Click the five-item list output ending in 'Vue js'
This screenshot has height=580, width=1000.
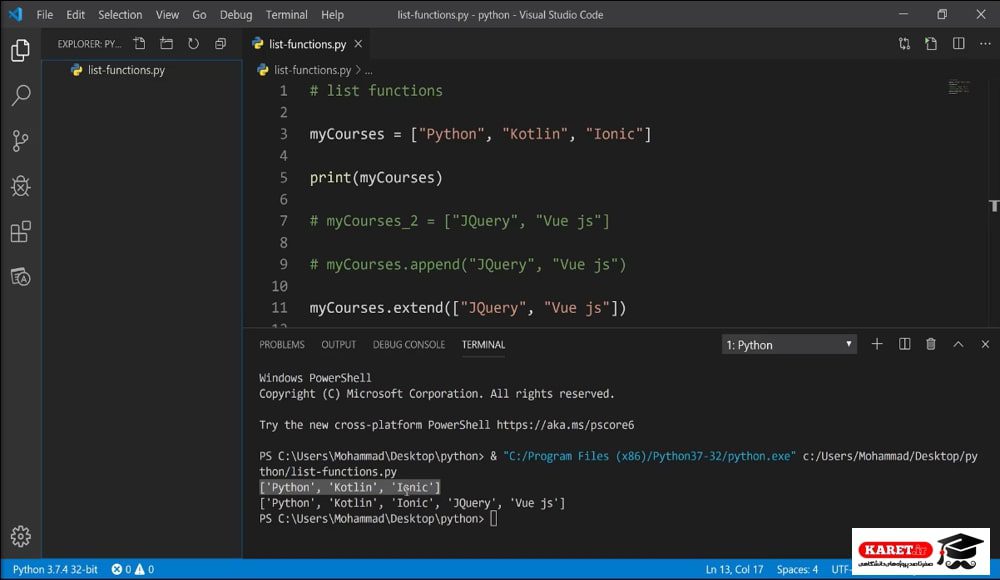point(412,503)
